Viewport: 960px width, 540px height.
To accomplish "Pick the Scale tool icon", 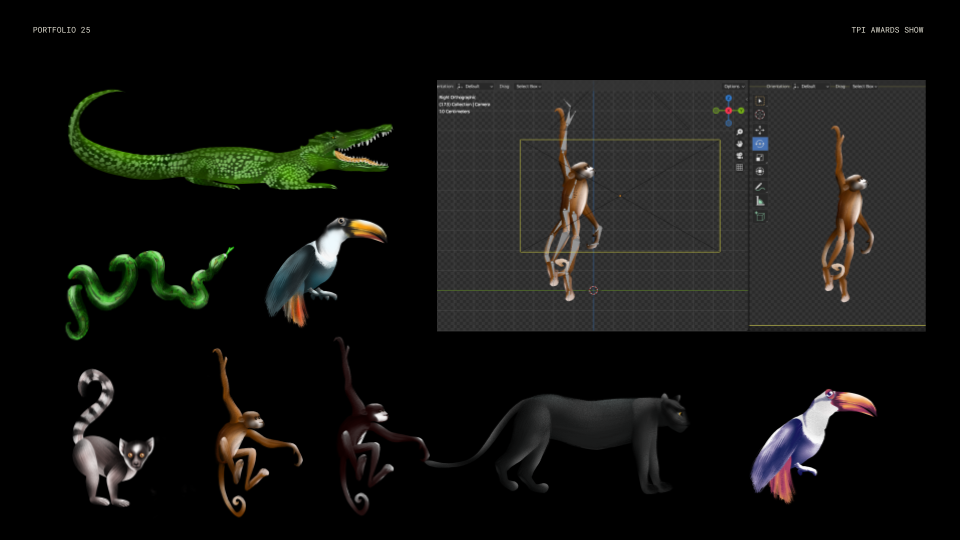I will (760, 158).
